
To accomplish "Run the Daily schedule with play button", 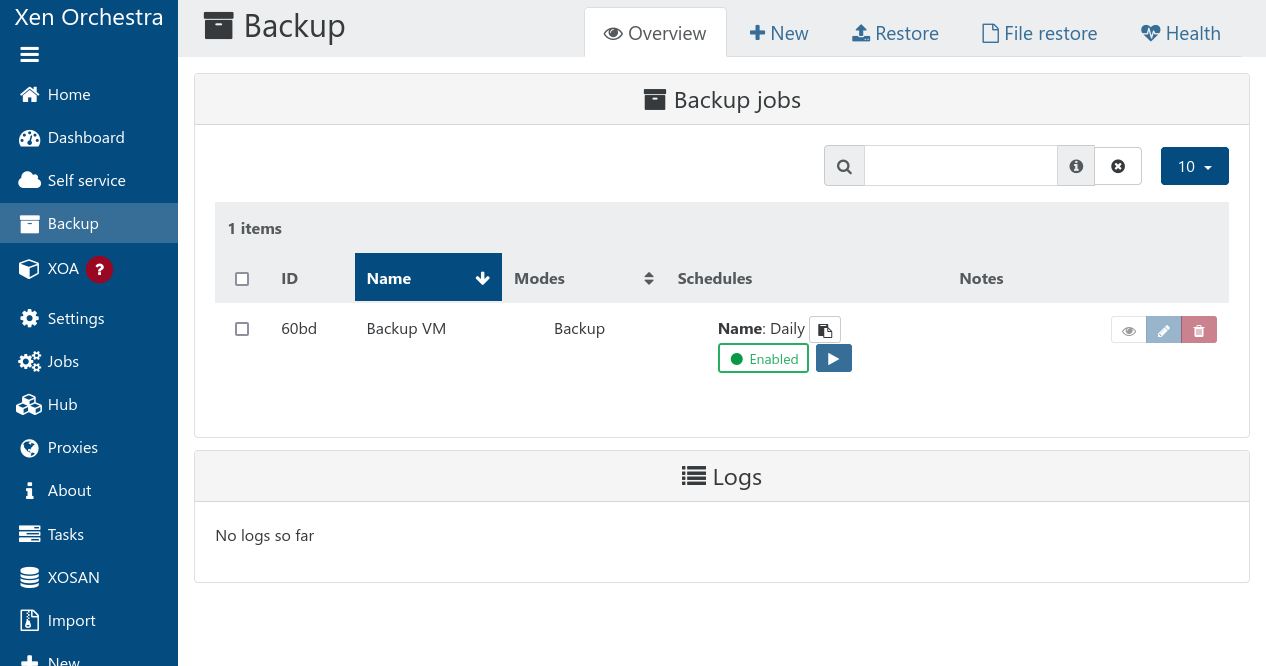I will [x=833, y=358].
